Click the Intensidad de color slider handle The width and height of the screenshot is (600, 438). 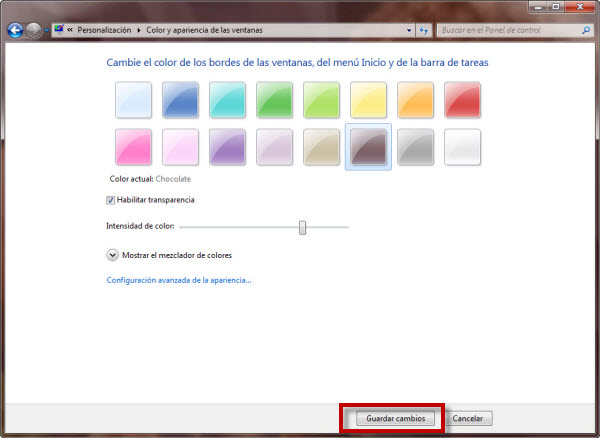[302, 227]
